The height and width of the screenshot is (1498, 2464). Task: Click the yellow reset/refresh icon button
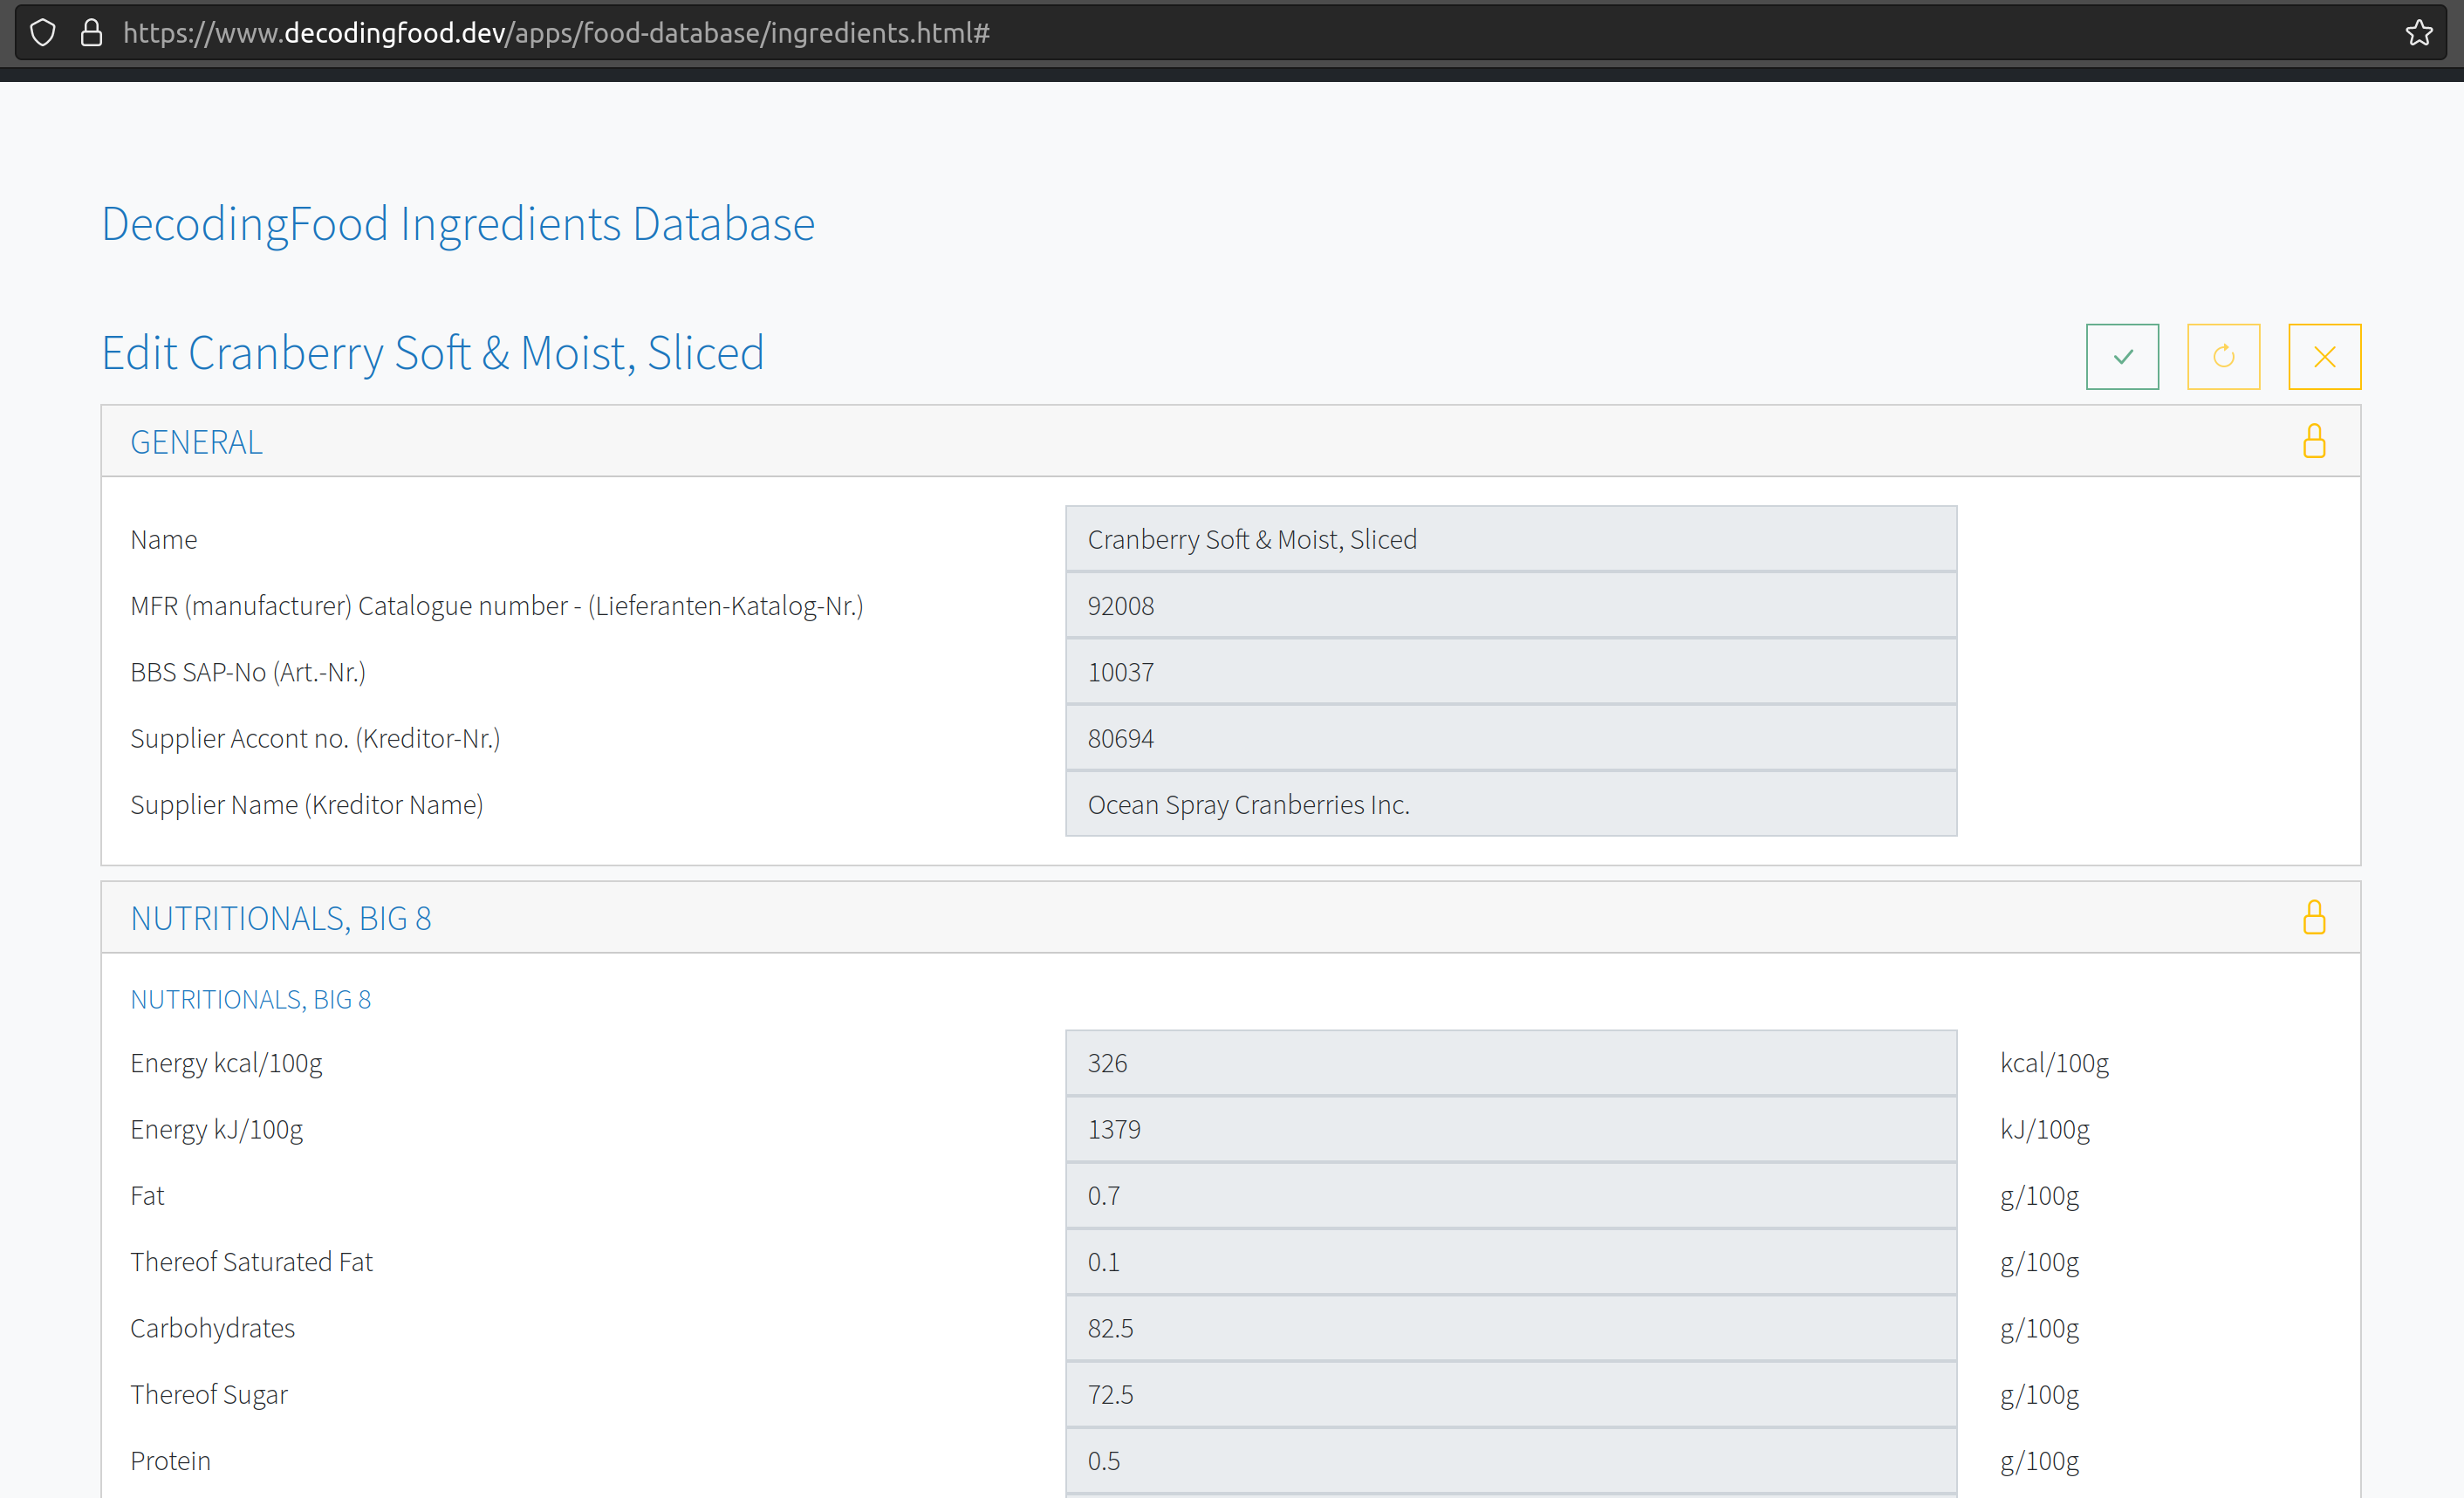click(2223, 356)
